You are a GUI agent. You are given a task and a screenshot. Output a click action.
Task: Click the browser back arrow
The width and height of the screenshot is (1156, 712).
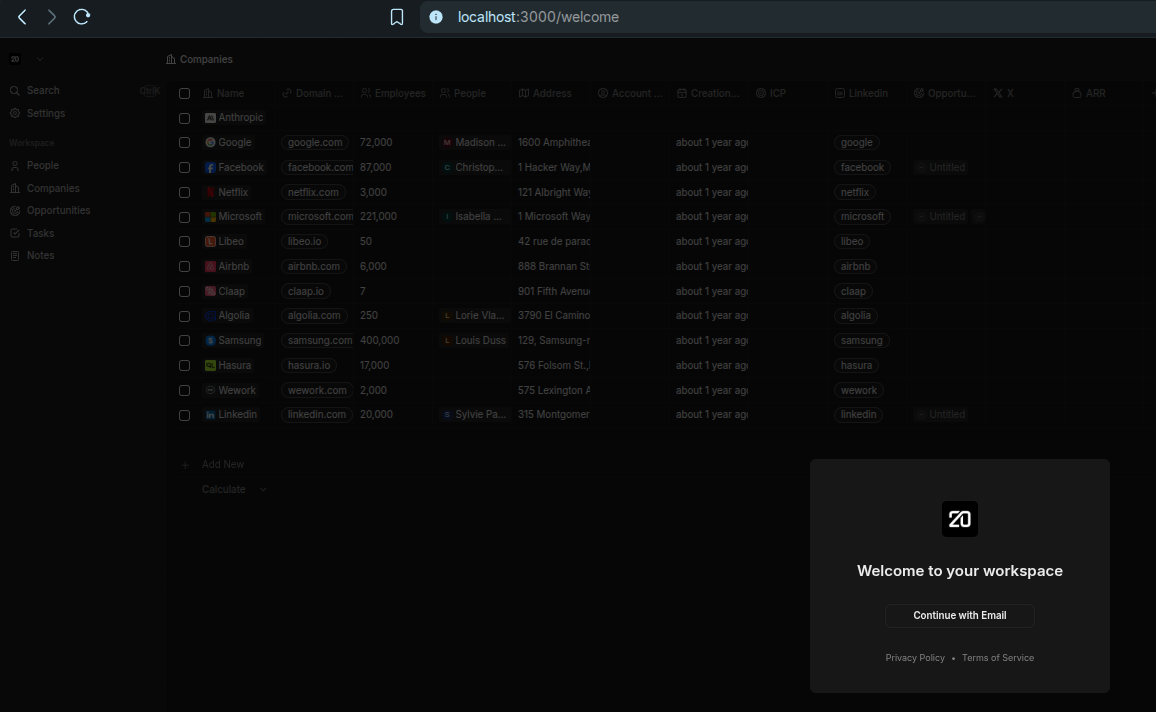click(x=22, y=17)
